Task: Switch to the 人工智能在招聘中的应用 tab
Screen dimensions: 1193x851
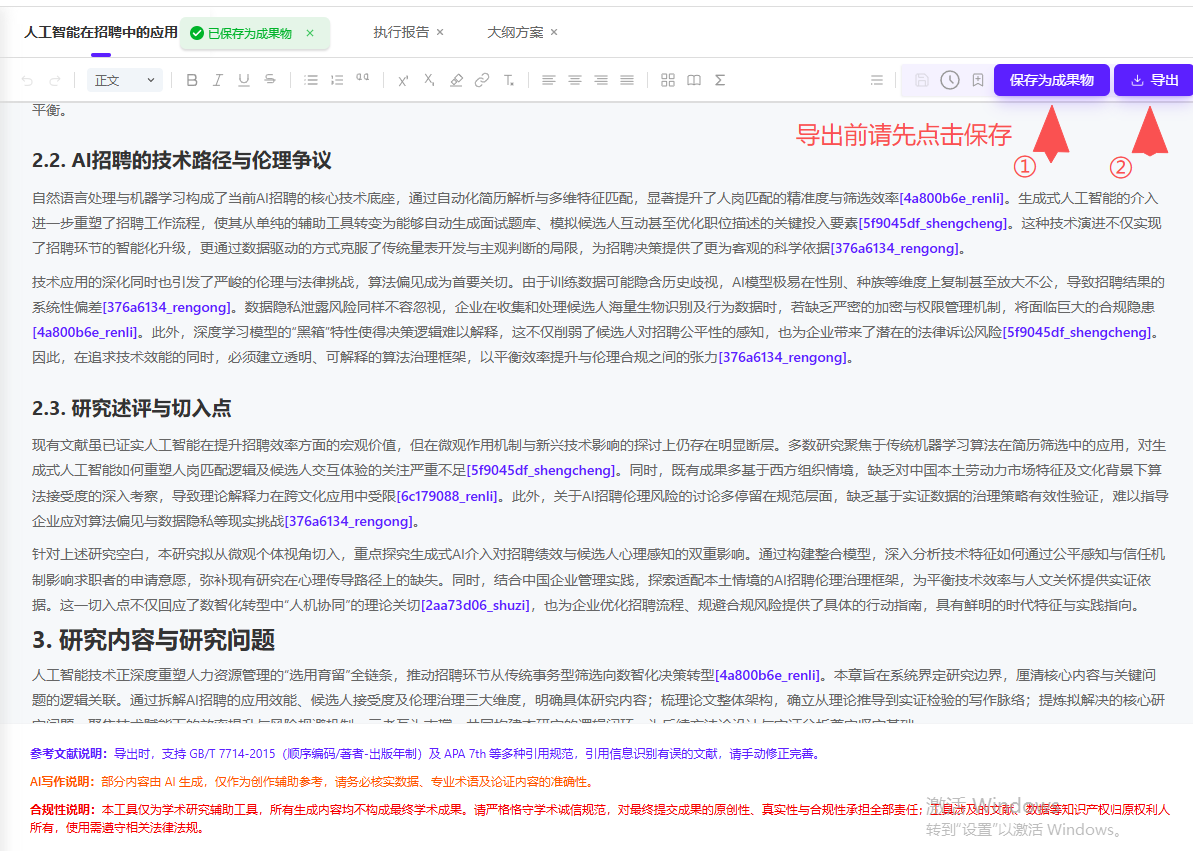Action: 100,32
